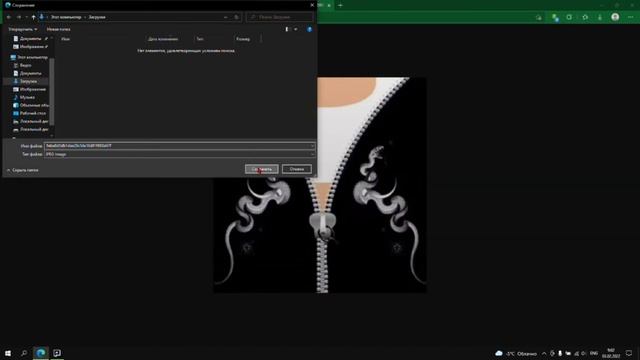The height and width of the screenshot is (360, 640).
Task: Click the Edge browser taskbar icon
Action: click(41, 353)
